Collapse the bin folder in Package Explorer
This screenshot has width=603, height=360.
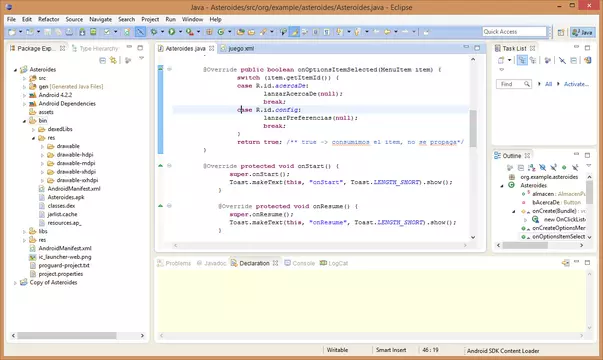(x=24, y=121)
